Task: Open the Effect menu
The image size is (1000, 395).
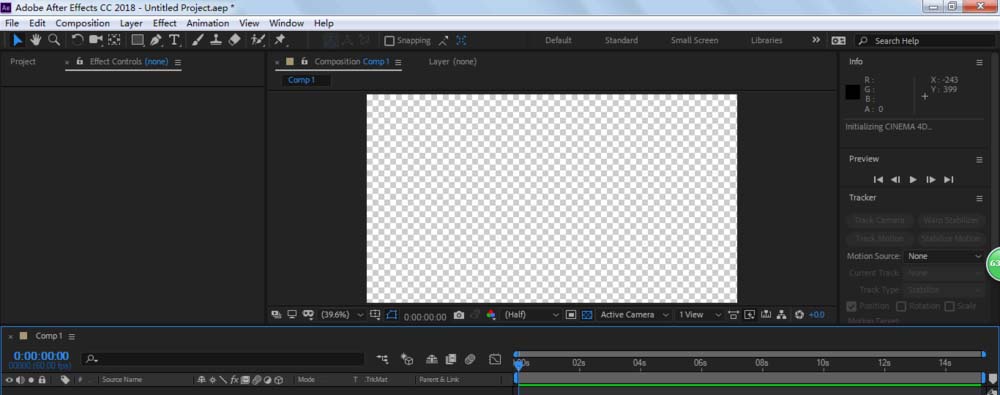Action: [x=165, y=23]
